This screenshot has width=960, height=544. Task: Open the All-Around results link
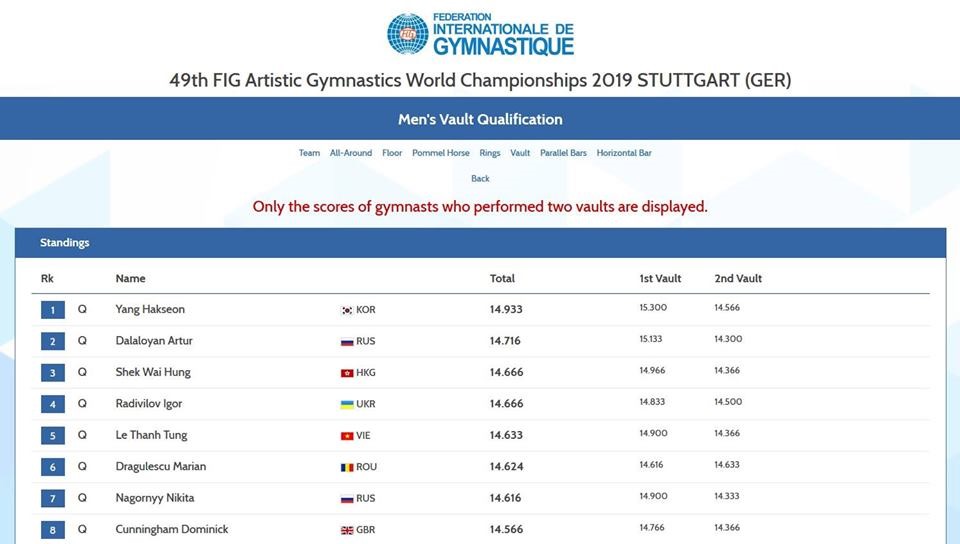coord(351,153)
